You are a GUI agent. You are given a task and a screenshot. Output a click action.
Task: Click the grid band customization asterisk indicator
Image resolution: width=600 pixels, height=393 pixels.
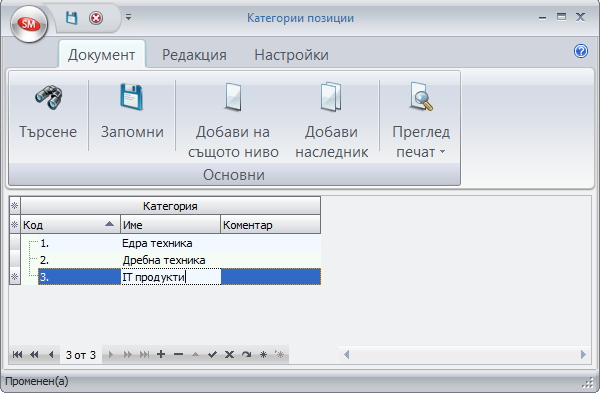click(15, 206)
